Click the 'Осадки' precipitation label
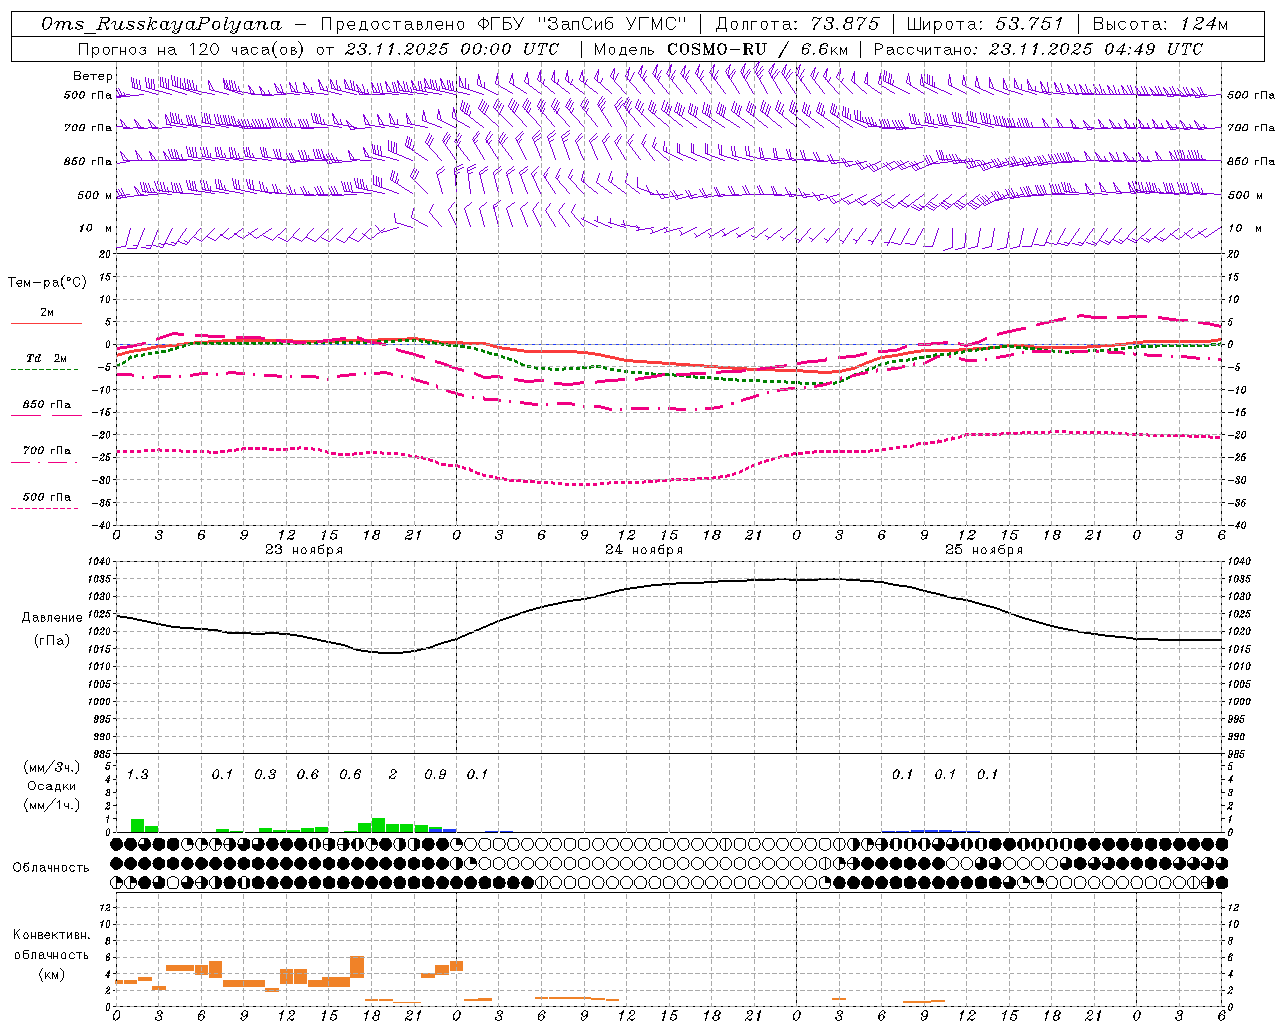The height and width of the screenshot is (1024, 1280). [51, 786]
